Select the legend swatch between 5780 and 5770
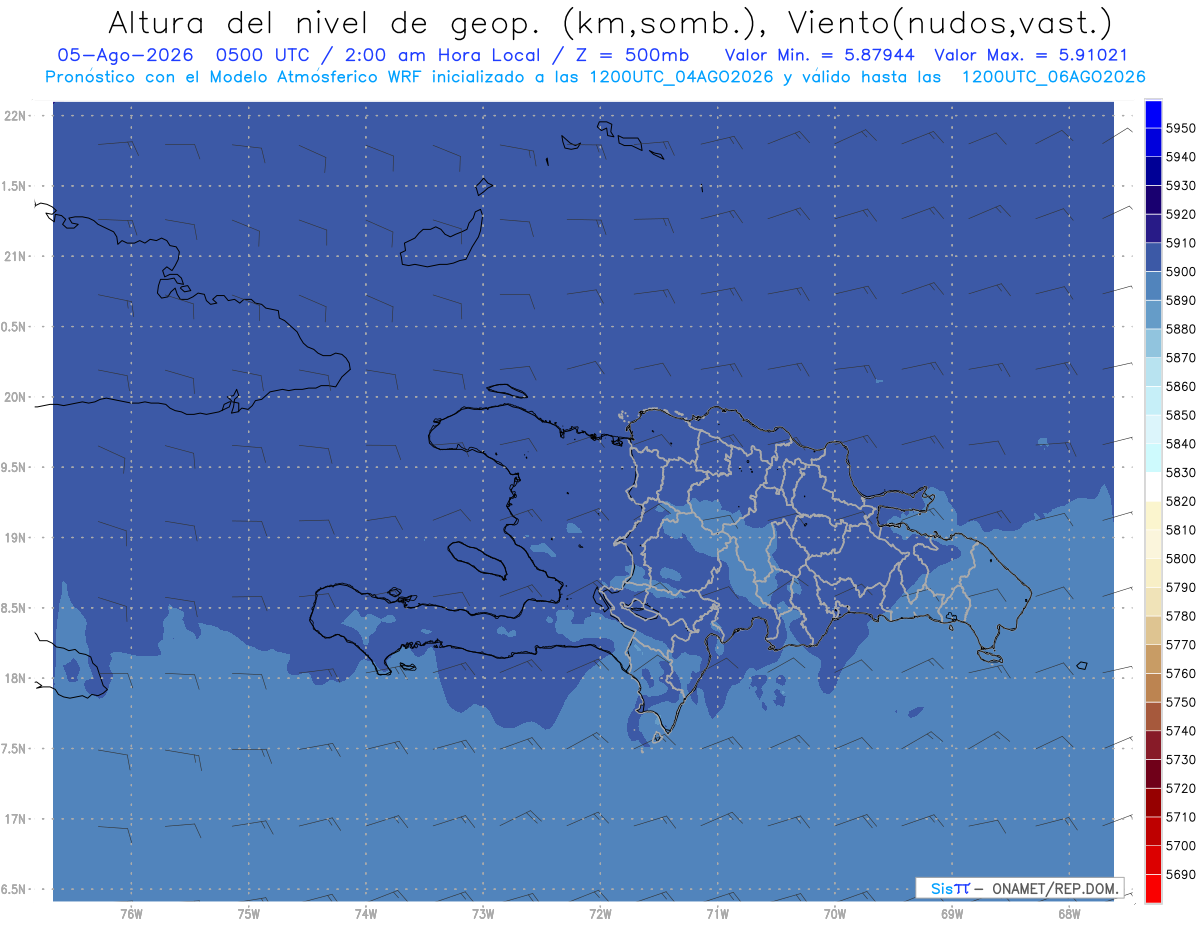 [x=1153, y=630]
